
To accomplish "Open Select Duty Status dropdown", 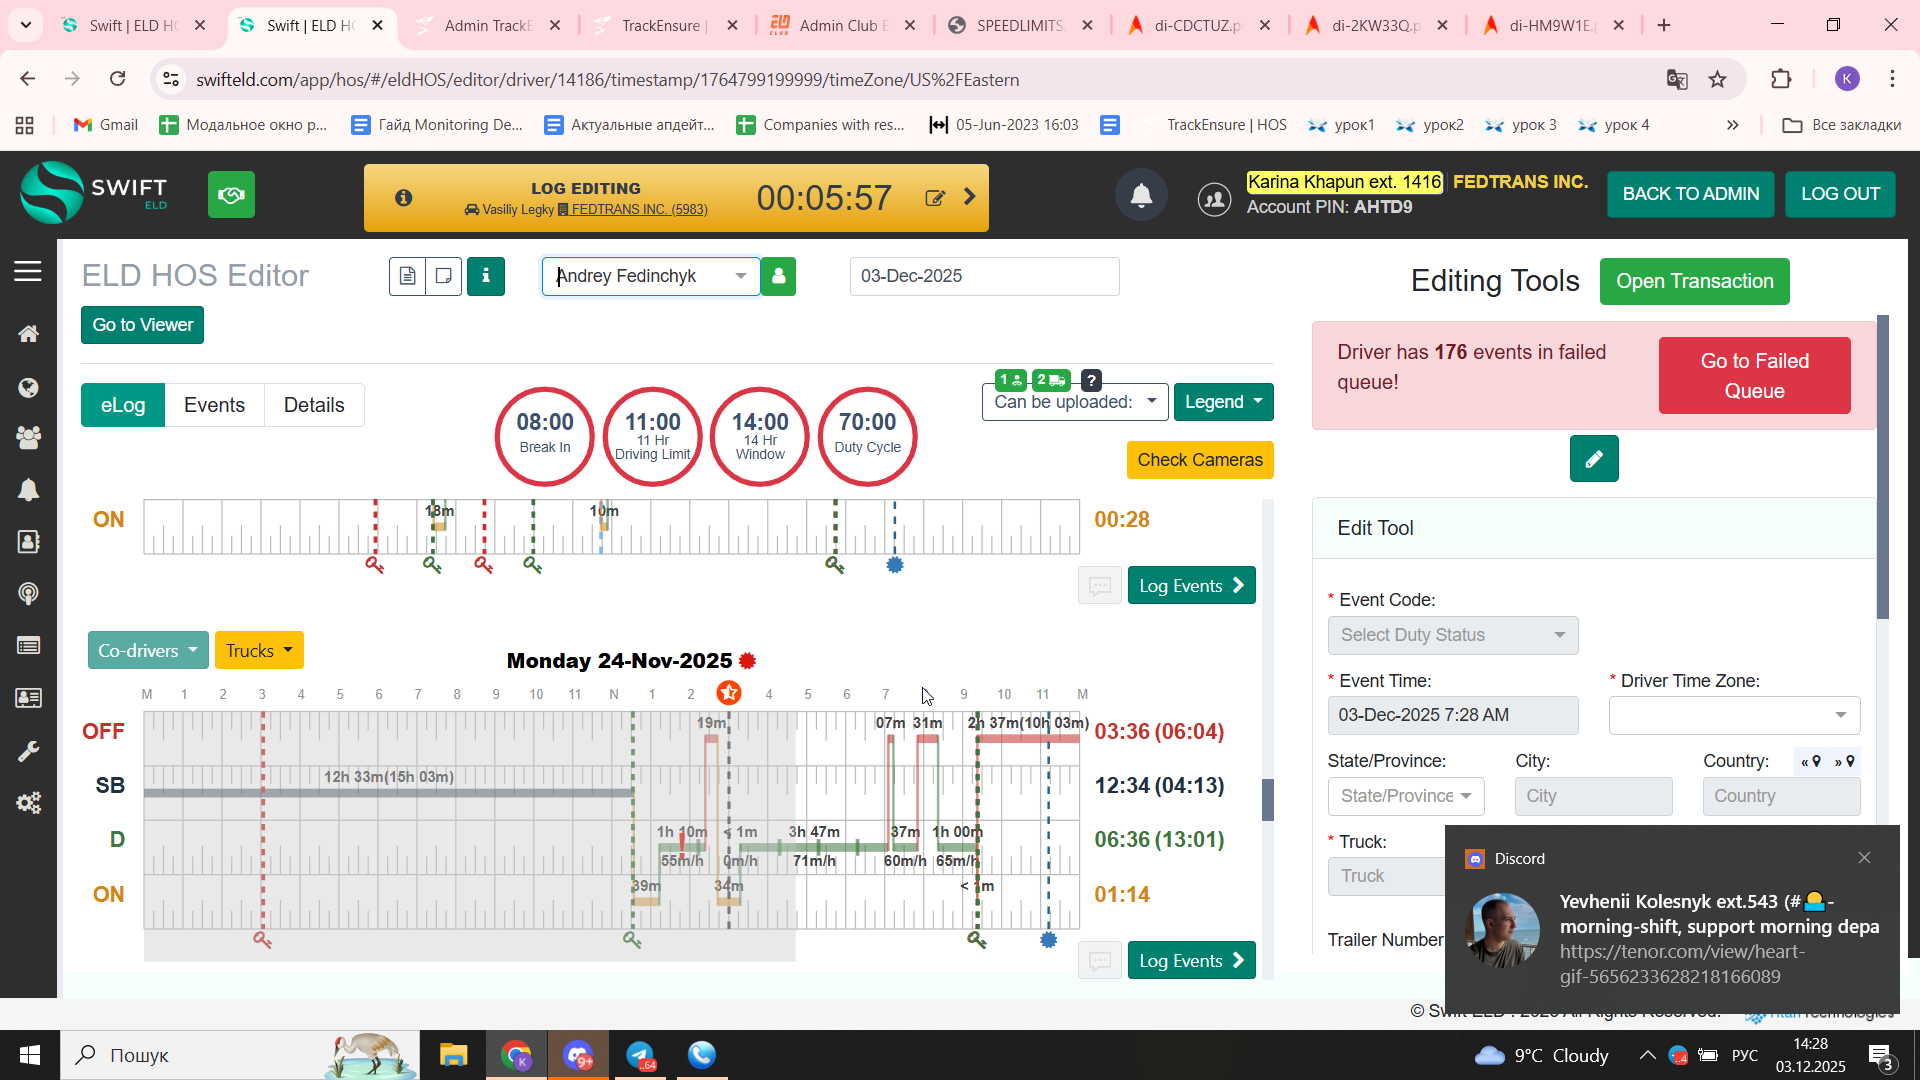I will [1452, 636].
